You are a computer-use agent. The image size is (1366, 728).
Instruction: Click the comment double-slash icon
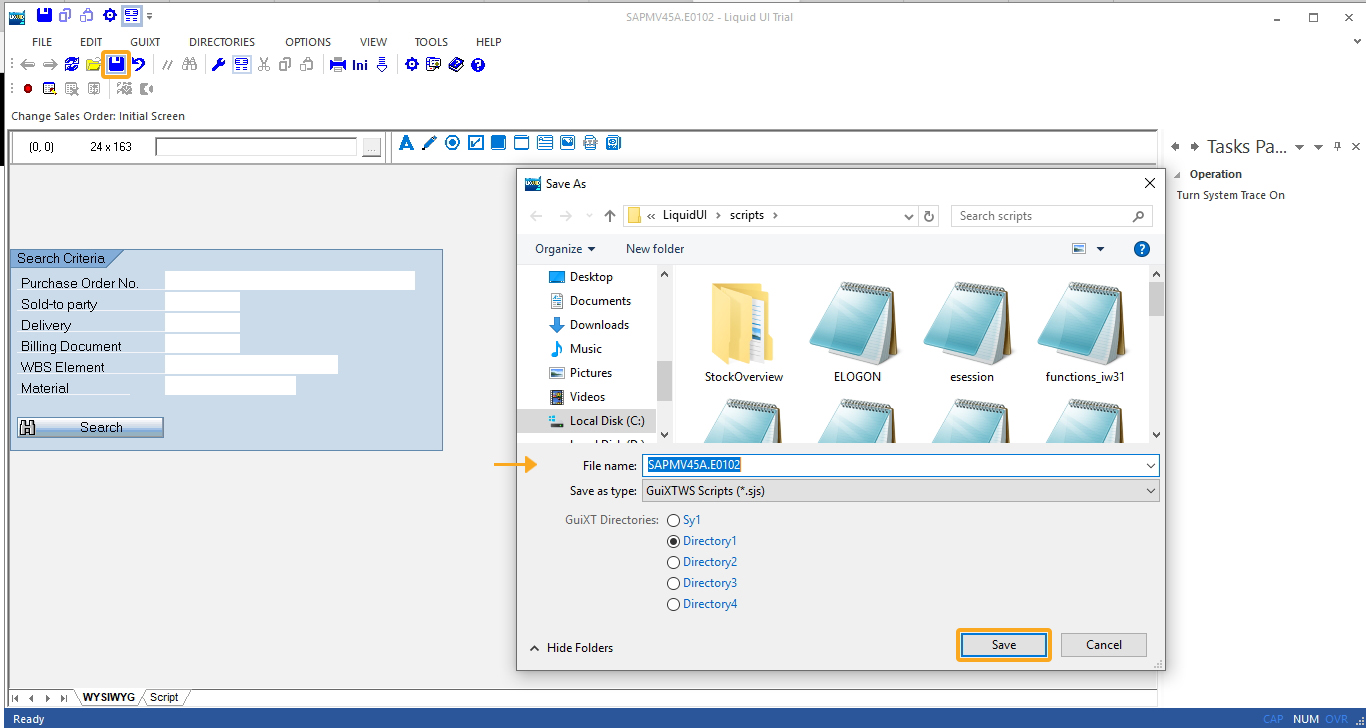[x=167, y=65]
